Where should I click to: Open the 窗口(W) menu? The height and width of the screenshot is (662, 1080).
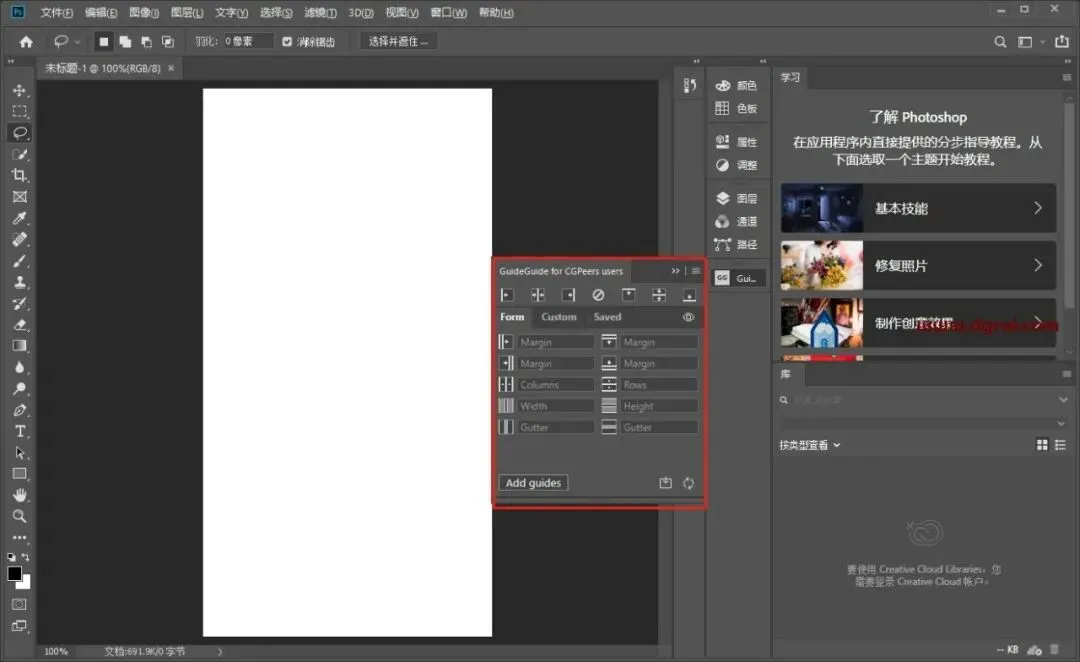click(448, 12)
